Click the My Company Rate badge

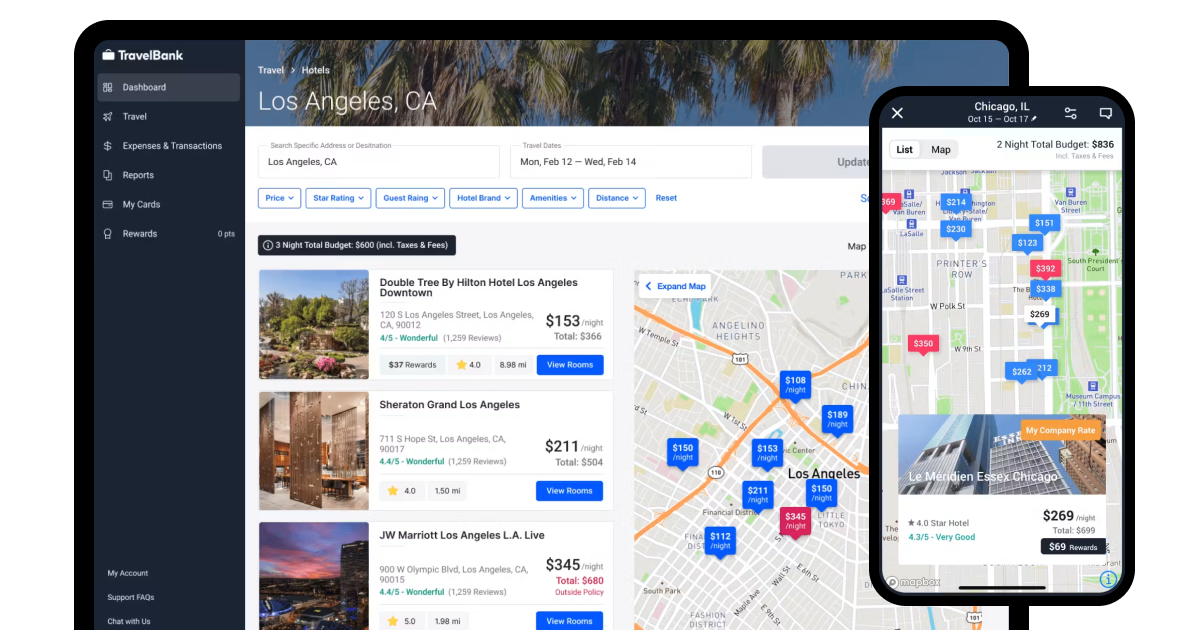[x=1060, y=431]
